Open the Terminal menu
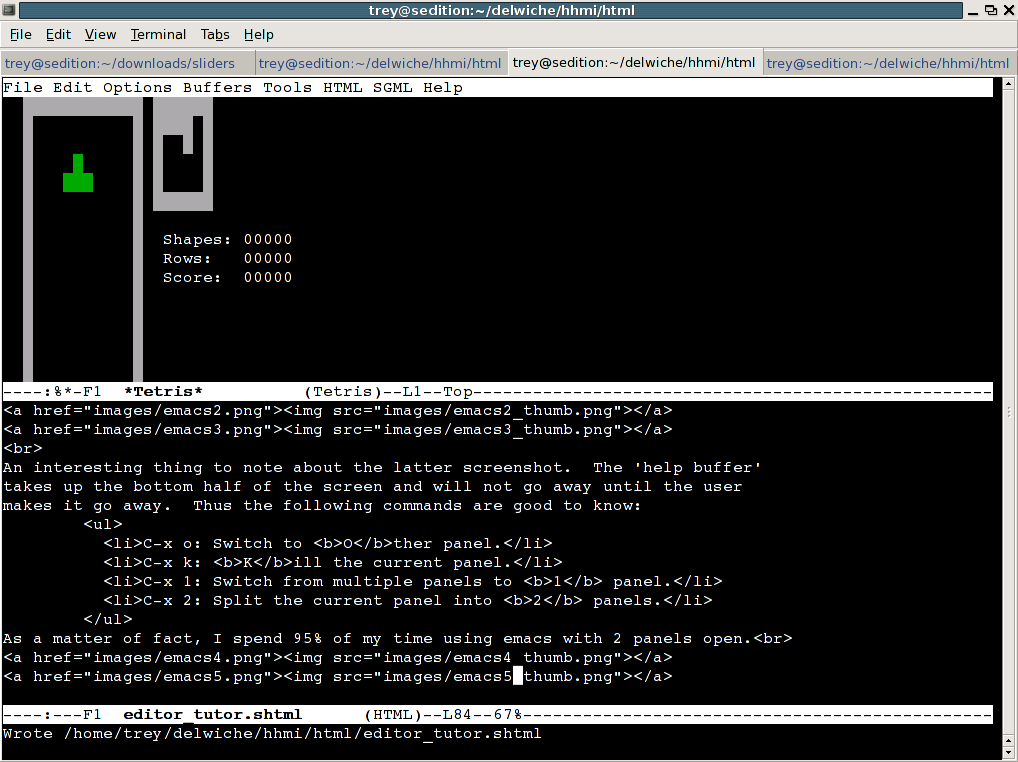 pos(158,34)
